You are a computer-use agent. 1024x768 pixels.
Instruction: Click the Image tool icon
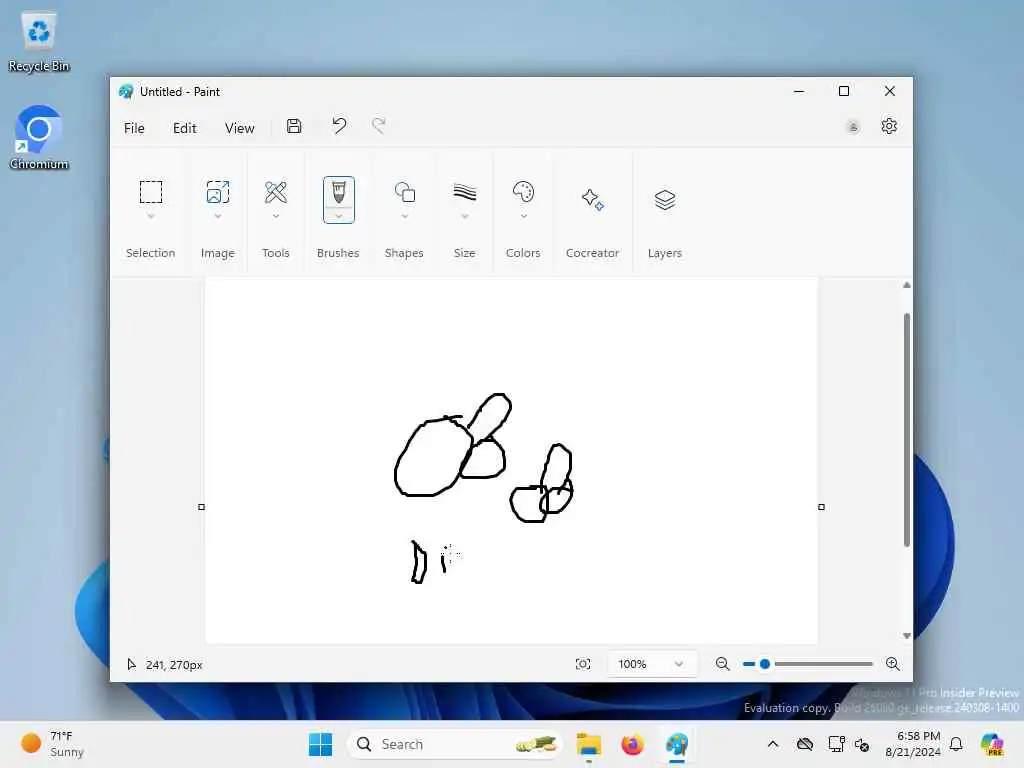[x=217, y=192]
